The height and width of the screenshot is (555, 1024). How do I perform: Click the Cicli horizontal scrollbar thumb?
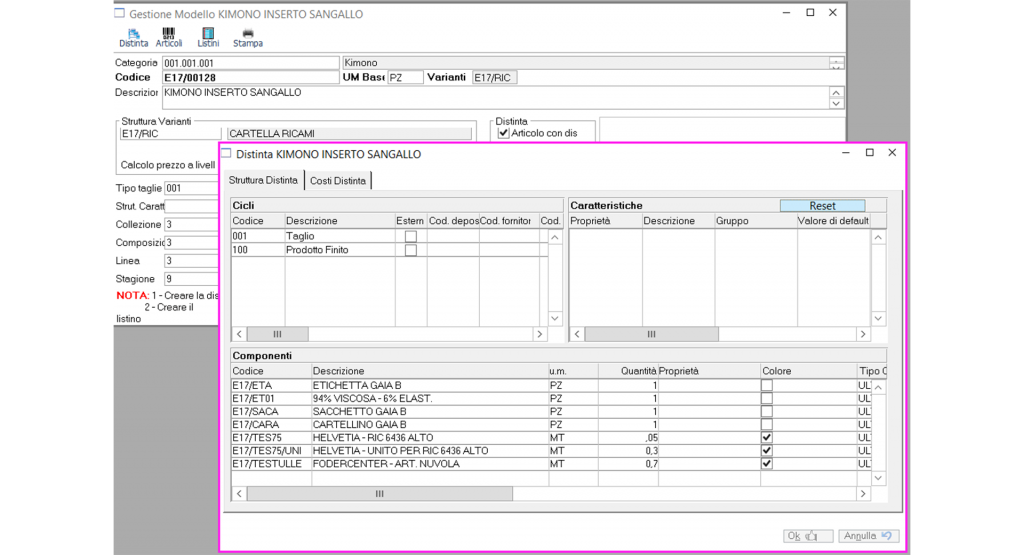(278, 334)
